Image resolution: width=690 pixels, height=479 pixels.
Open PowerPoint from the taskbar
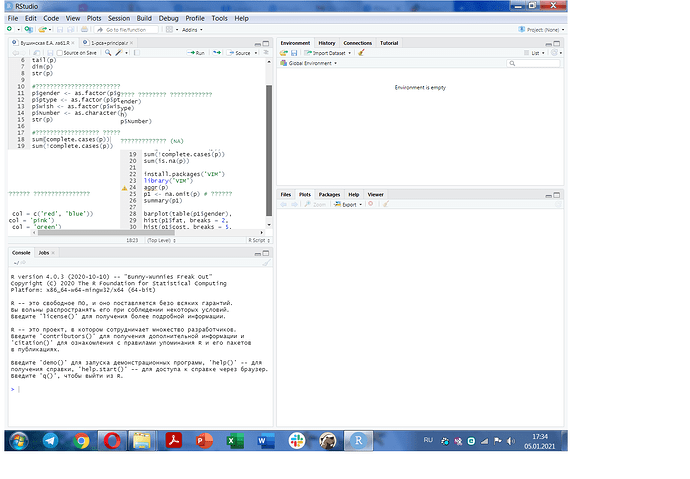click(x=204, y=440)
